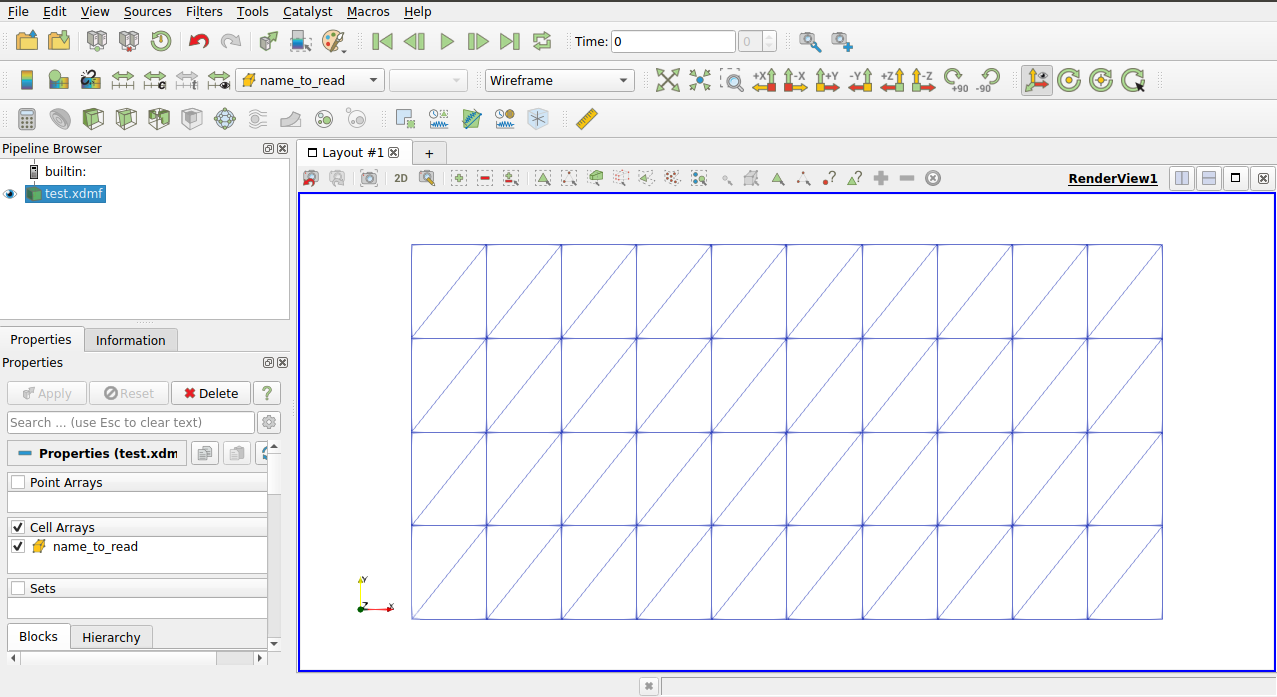Rescale colors to the visible data range
The height and width of the screenshot is (697, 1277).
(219, 80)
